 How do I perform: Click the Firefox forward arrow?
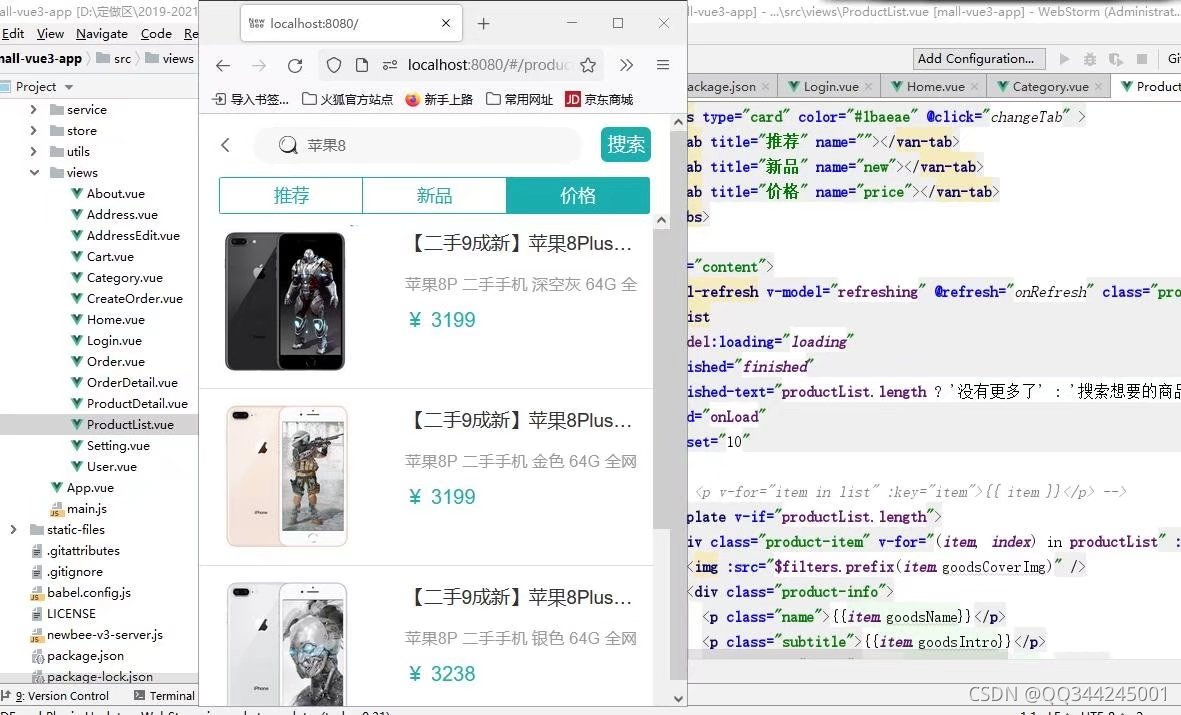coord(259,66)
